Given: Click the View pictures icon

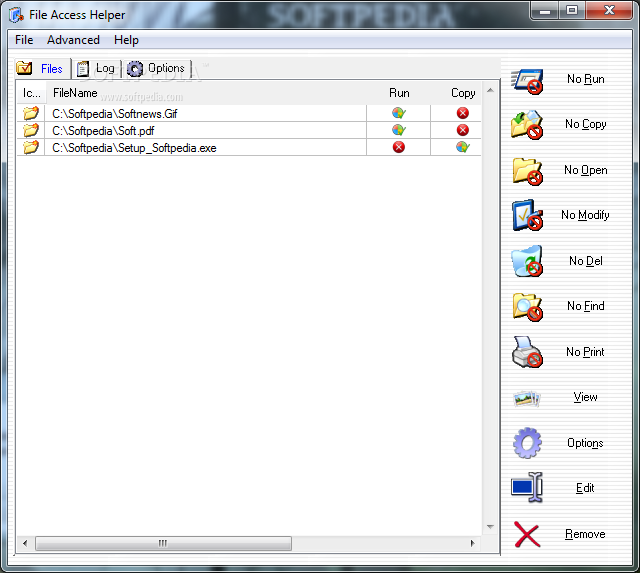Looking at the screenshot, I should (527, 398).
